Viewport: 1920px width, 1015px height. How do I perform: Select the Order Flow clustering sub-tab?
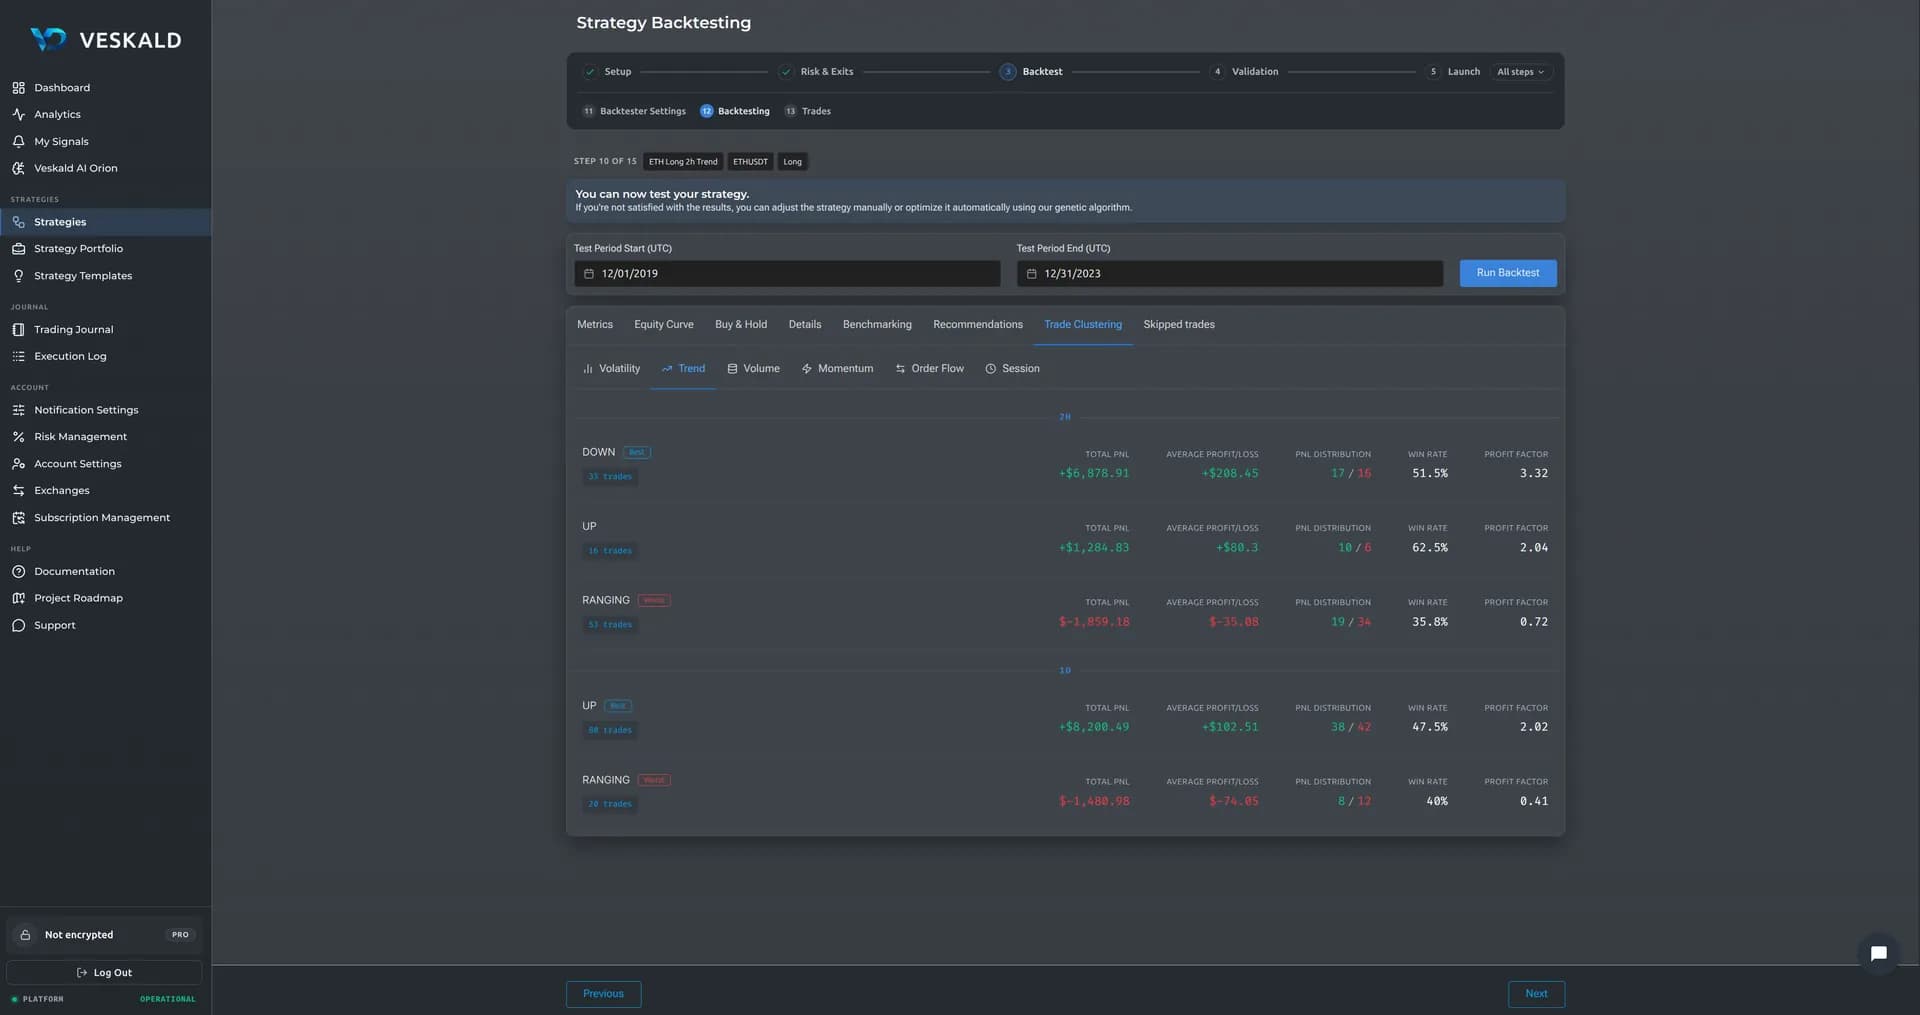pyautogui.click(x=929, y=369)
